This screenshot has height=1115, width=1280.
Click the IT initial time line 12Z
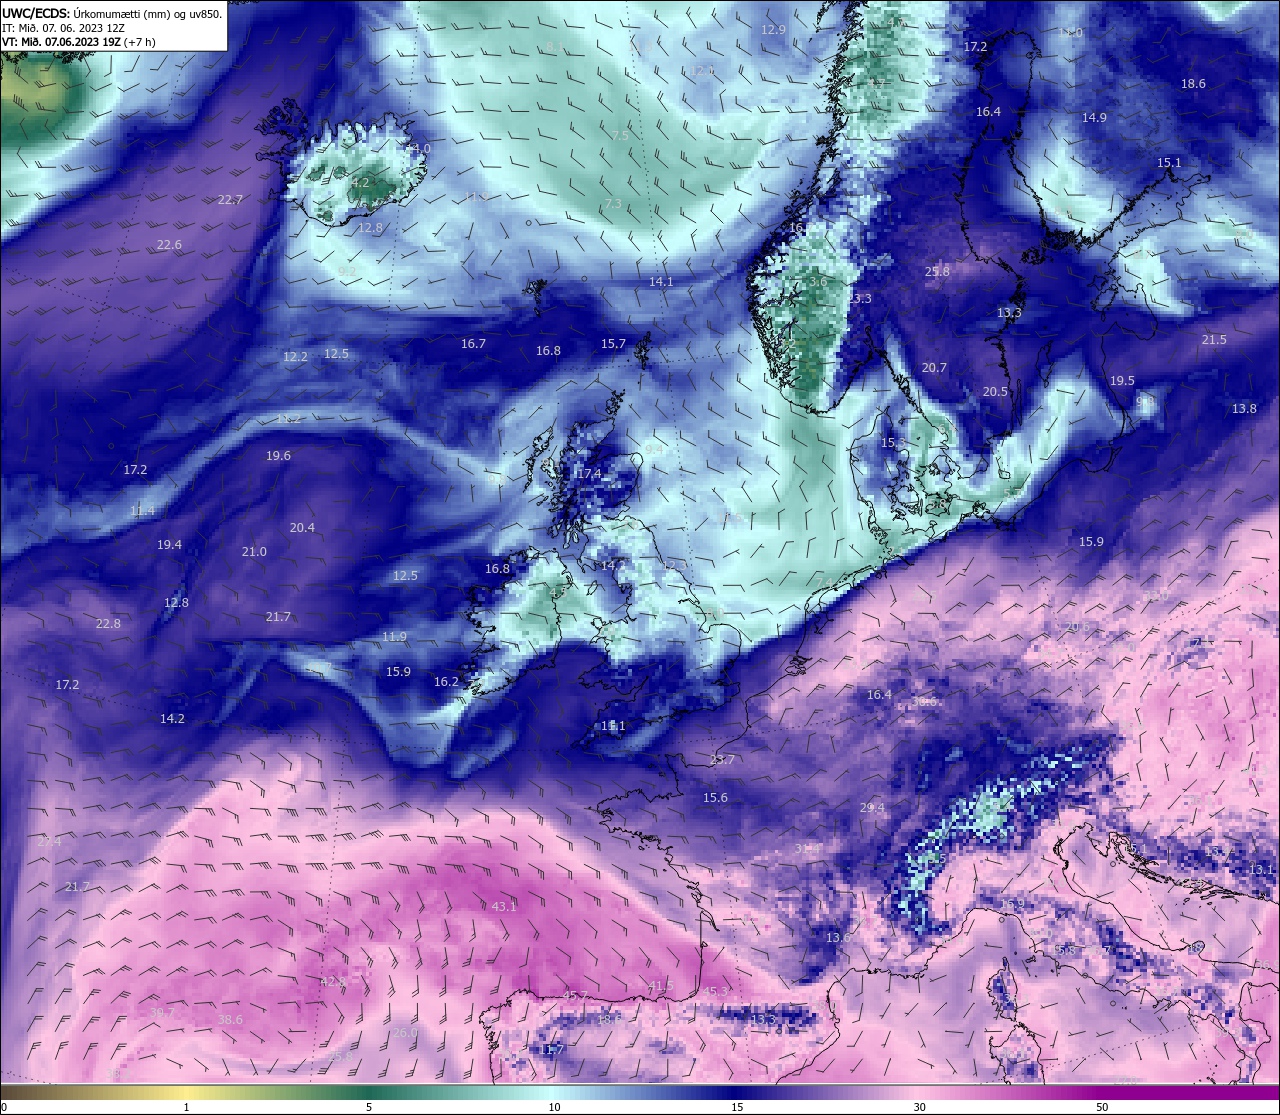pyautogui.click(x=63, y=28)
